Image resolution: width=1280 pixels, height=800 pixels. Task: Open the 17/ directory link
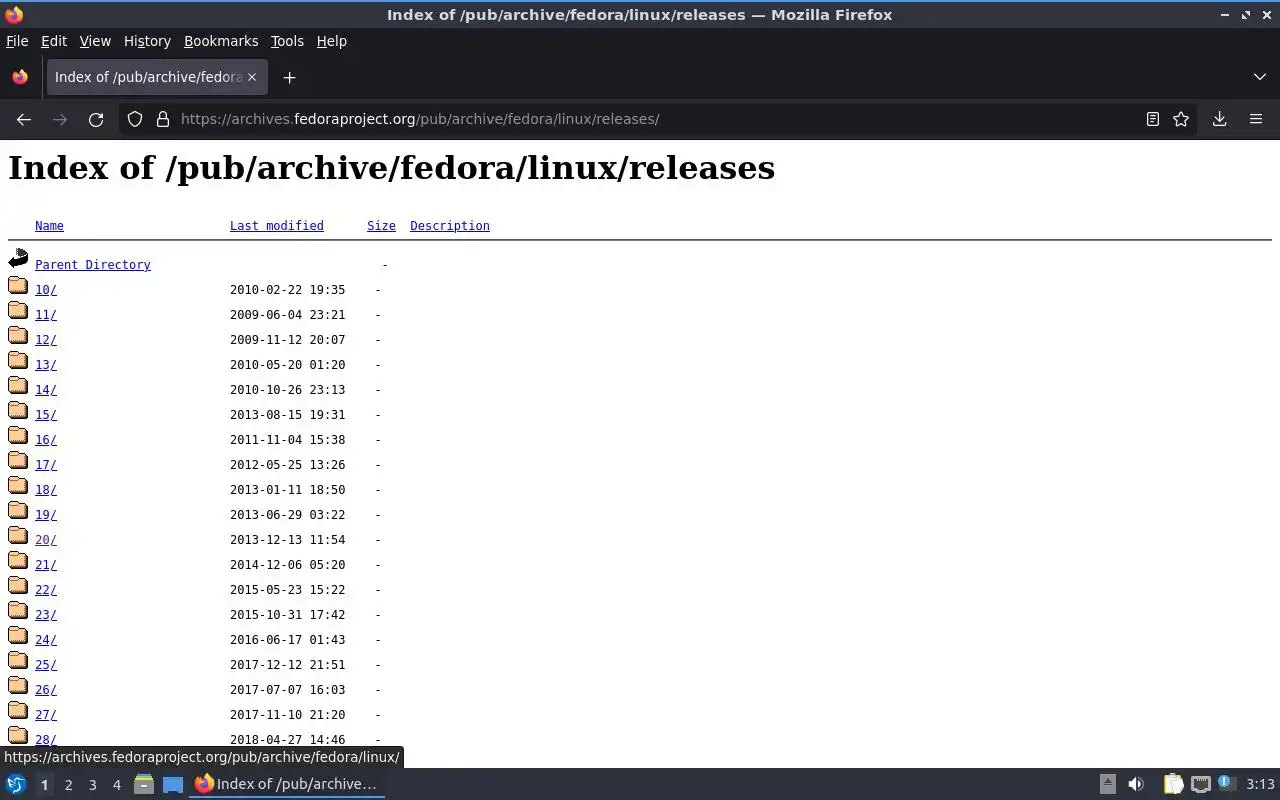pyautogui.click(x=46, y=465)
